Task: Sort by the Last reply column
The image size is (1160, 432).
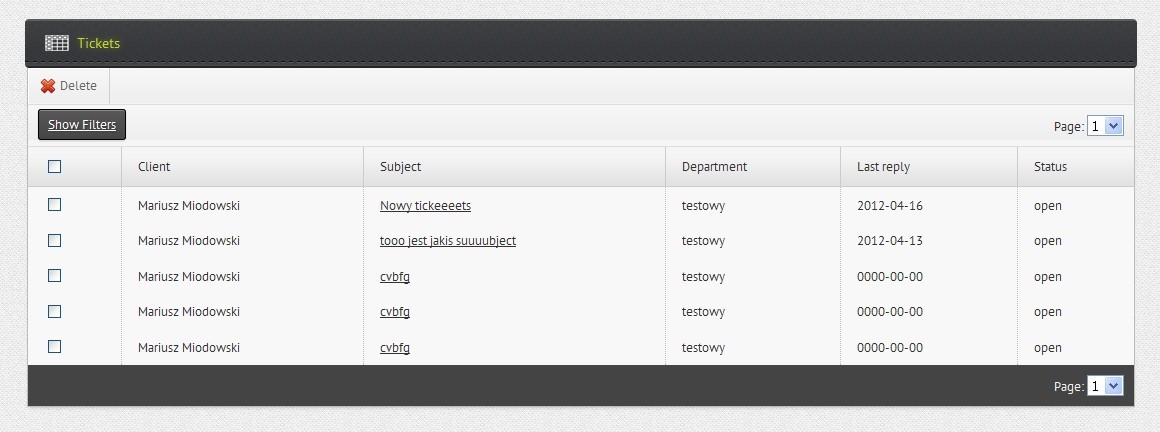Action: tap(883, 167)
